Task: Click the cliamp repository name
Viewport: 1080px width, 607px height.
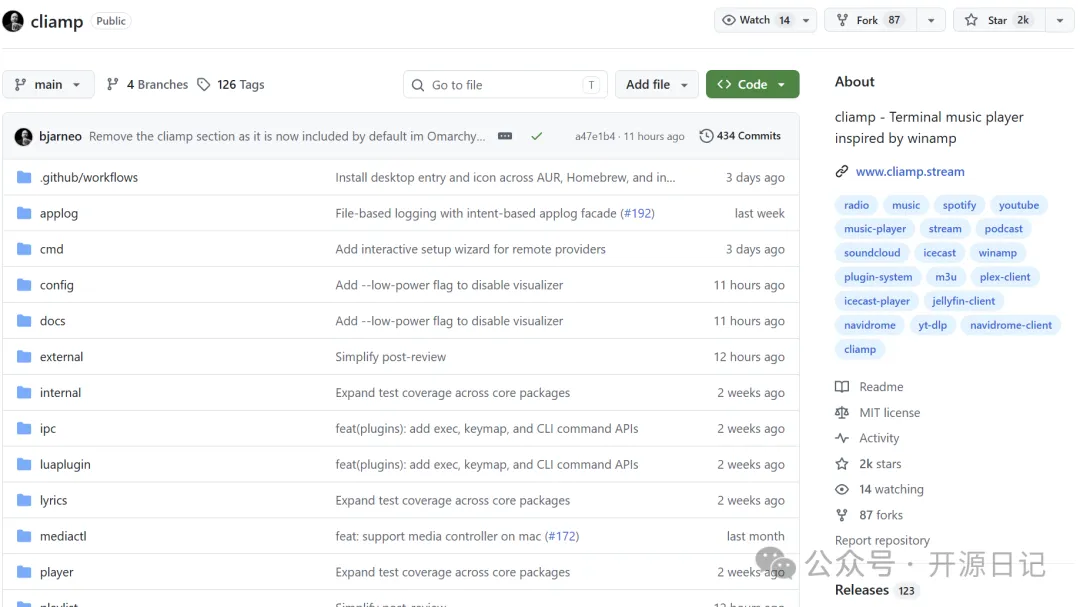Action: 56,21
